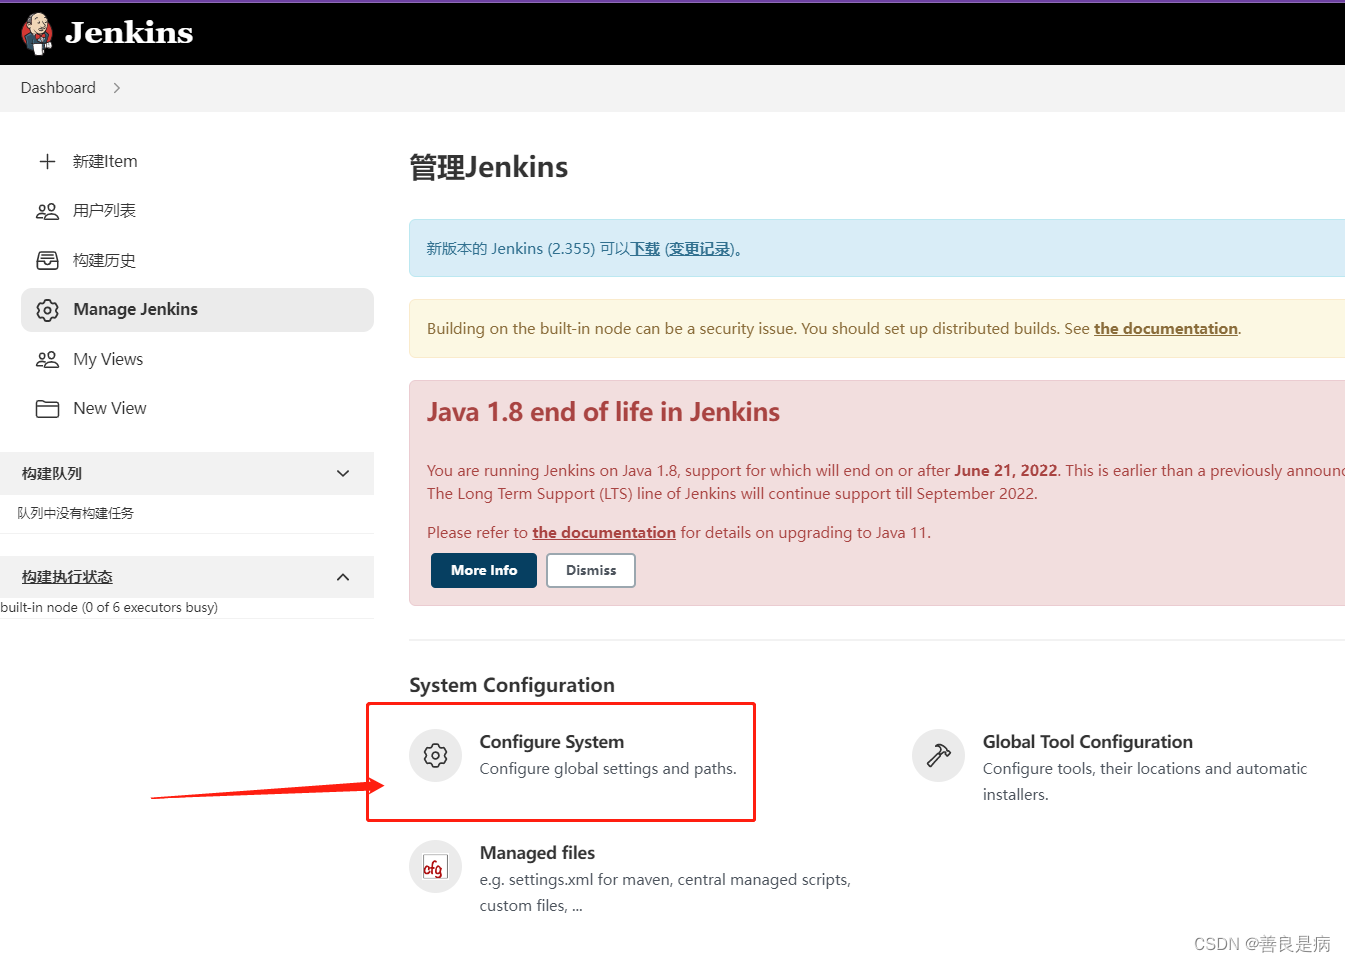The image size is (1345, 962).
Task: Open 用户列表 sidebar entry
Action: 104,211
